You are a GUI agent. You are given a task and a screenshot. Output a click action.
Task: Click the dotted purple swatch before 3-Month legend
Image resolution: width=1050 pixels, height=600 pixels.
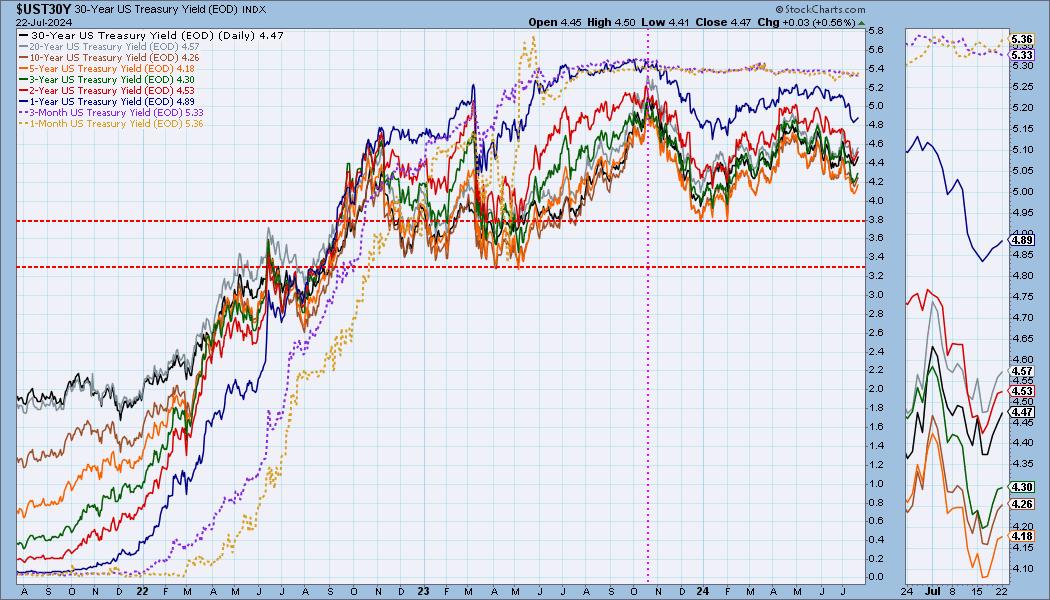(x=23, y=112)
